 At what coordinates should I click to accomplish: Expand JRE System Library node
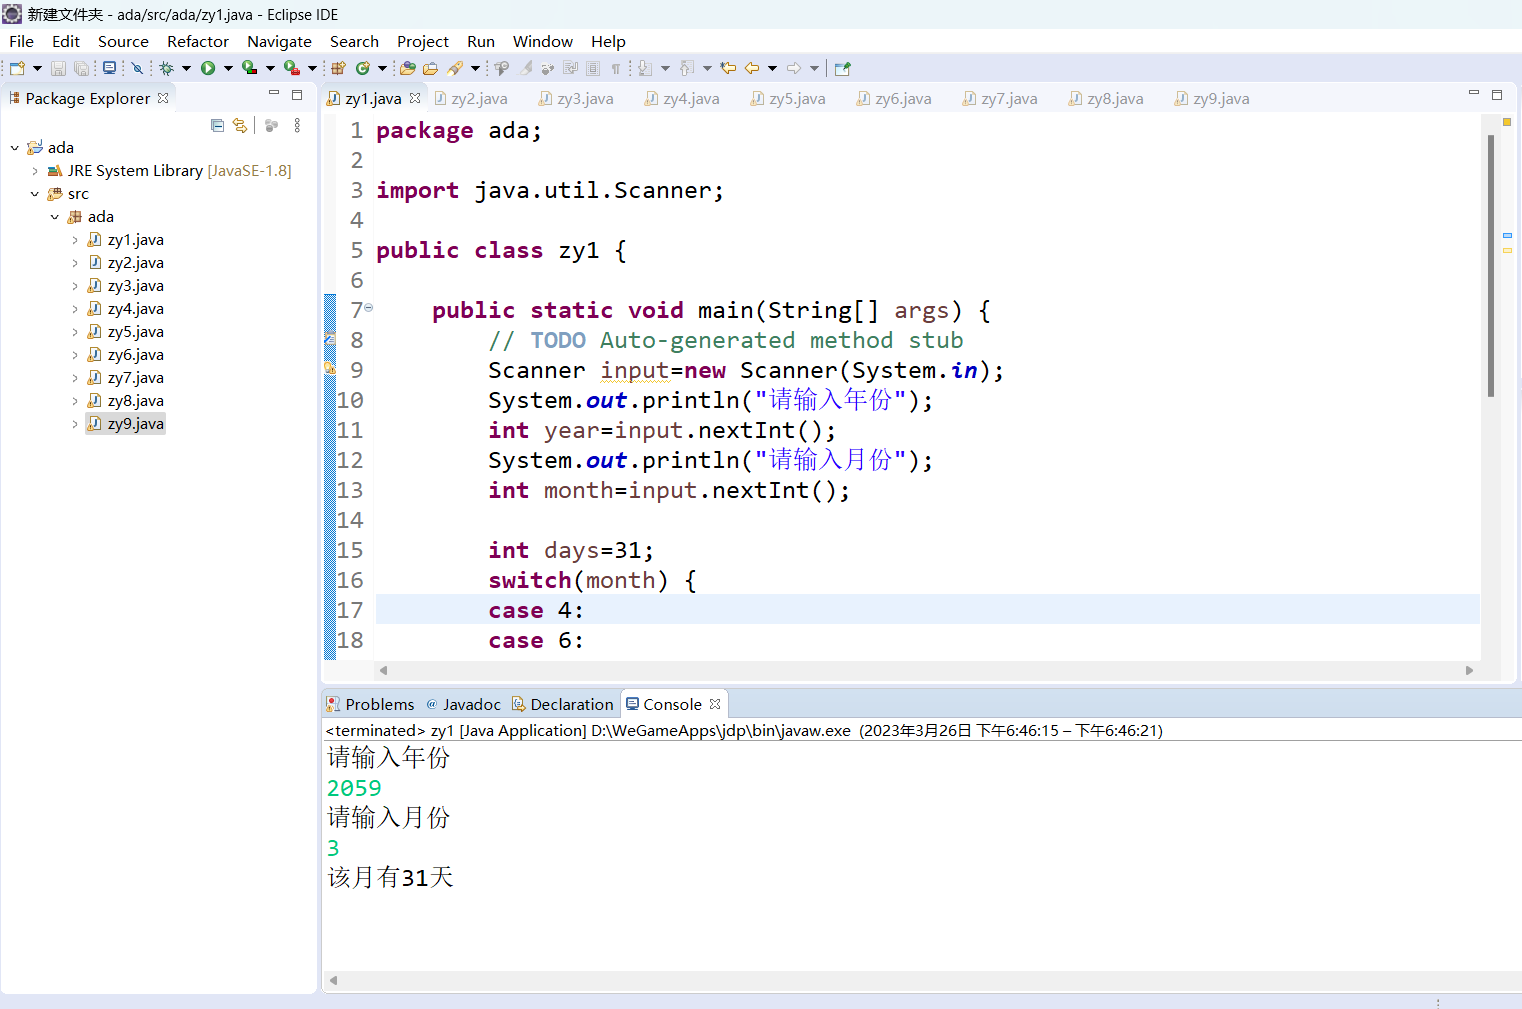[35, 171]
